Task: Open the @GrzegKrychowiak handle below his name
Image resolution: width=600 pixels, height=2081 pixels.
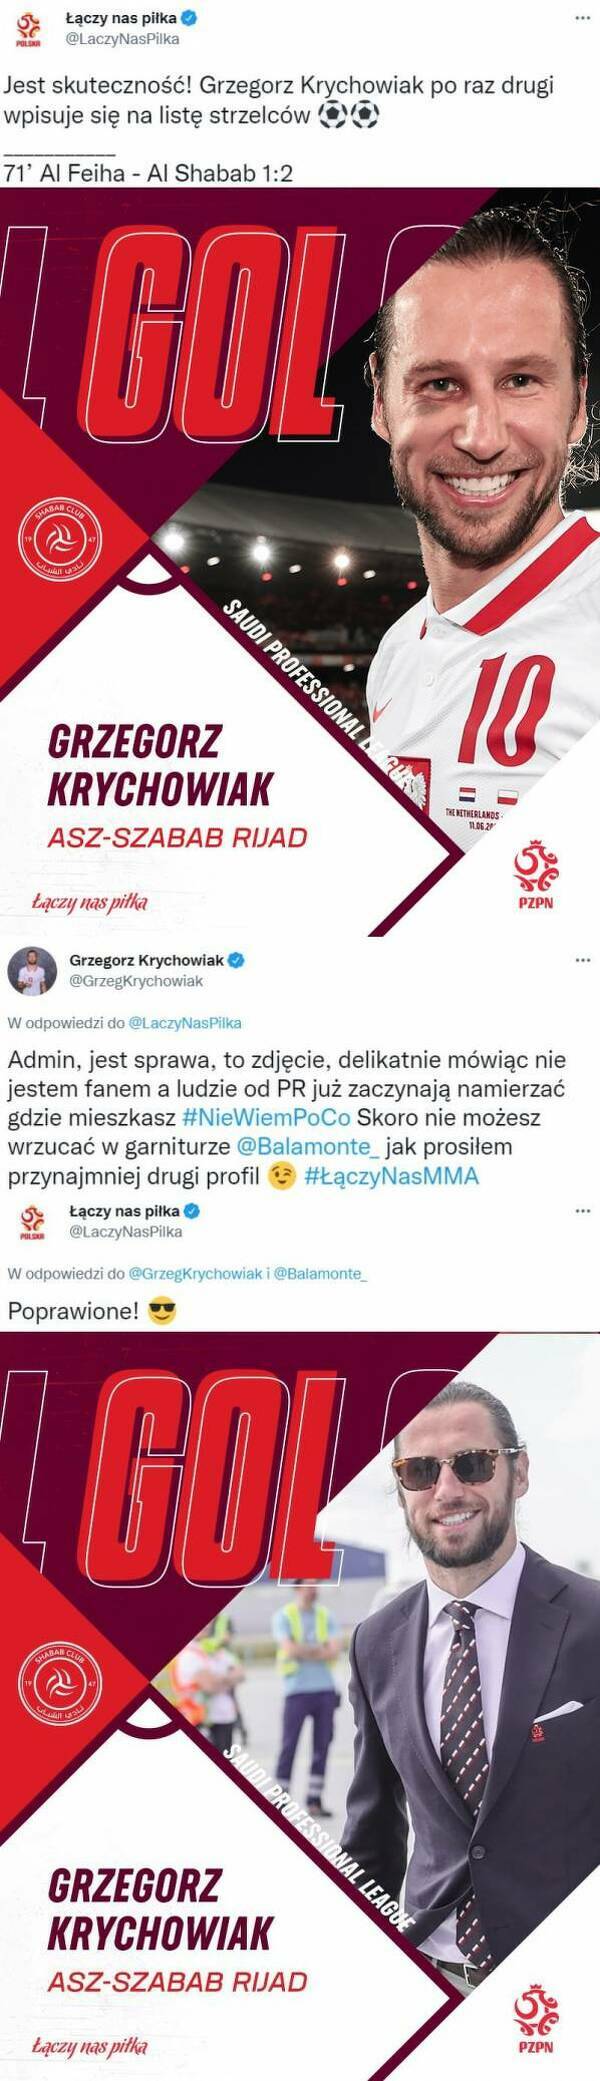Action: click(x=136, y=981)
